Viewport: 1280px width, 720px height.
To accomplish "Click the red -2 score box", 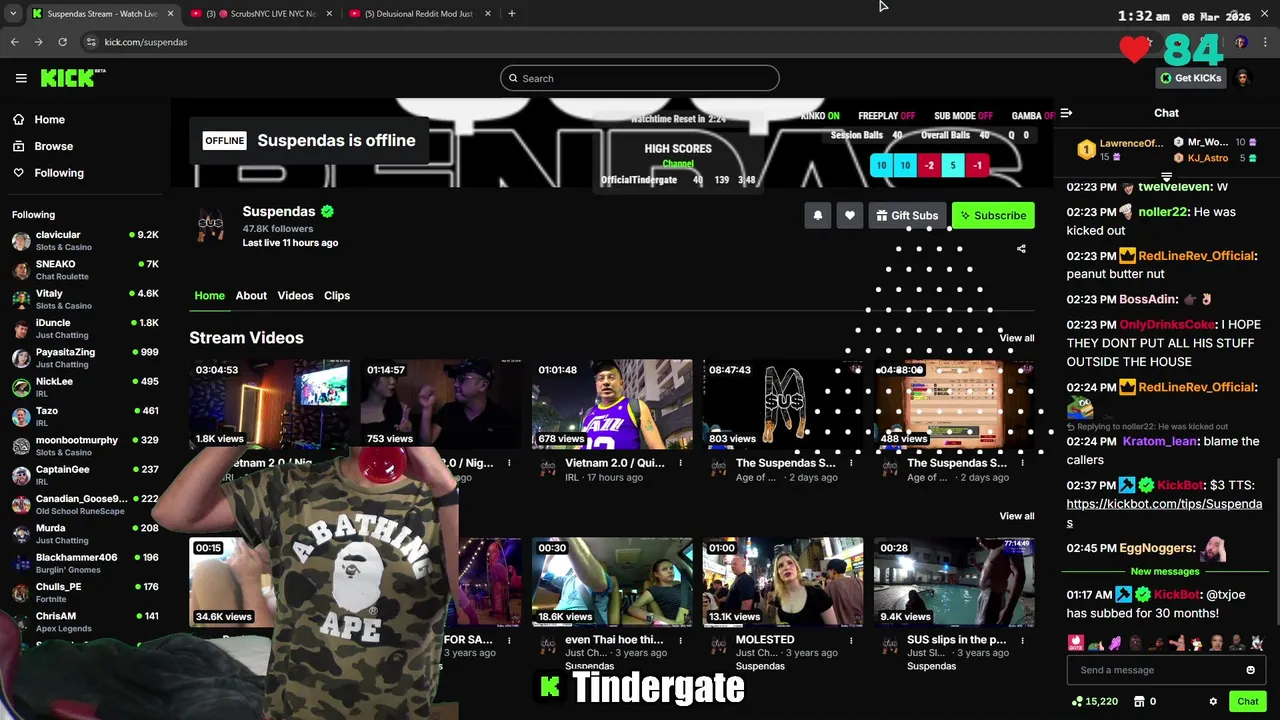I will 929,165.
